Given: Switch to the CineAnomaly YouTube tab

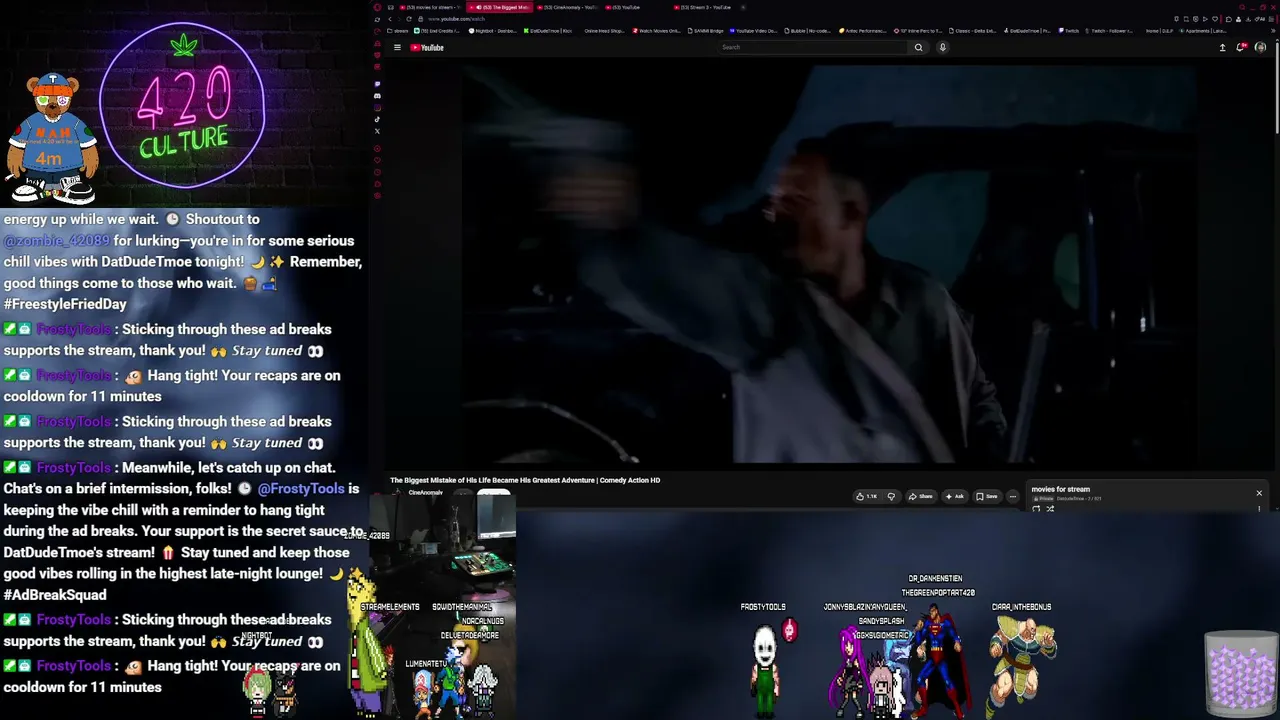Looking at the screenshot, I should [570, 7].
